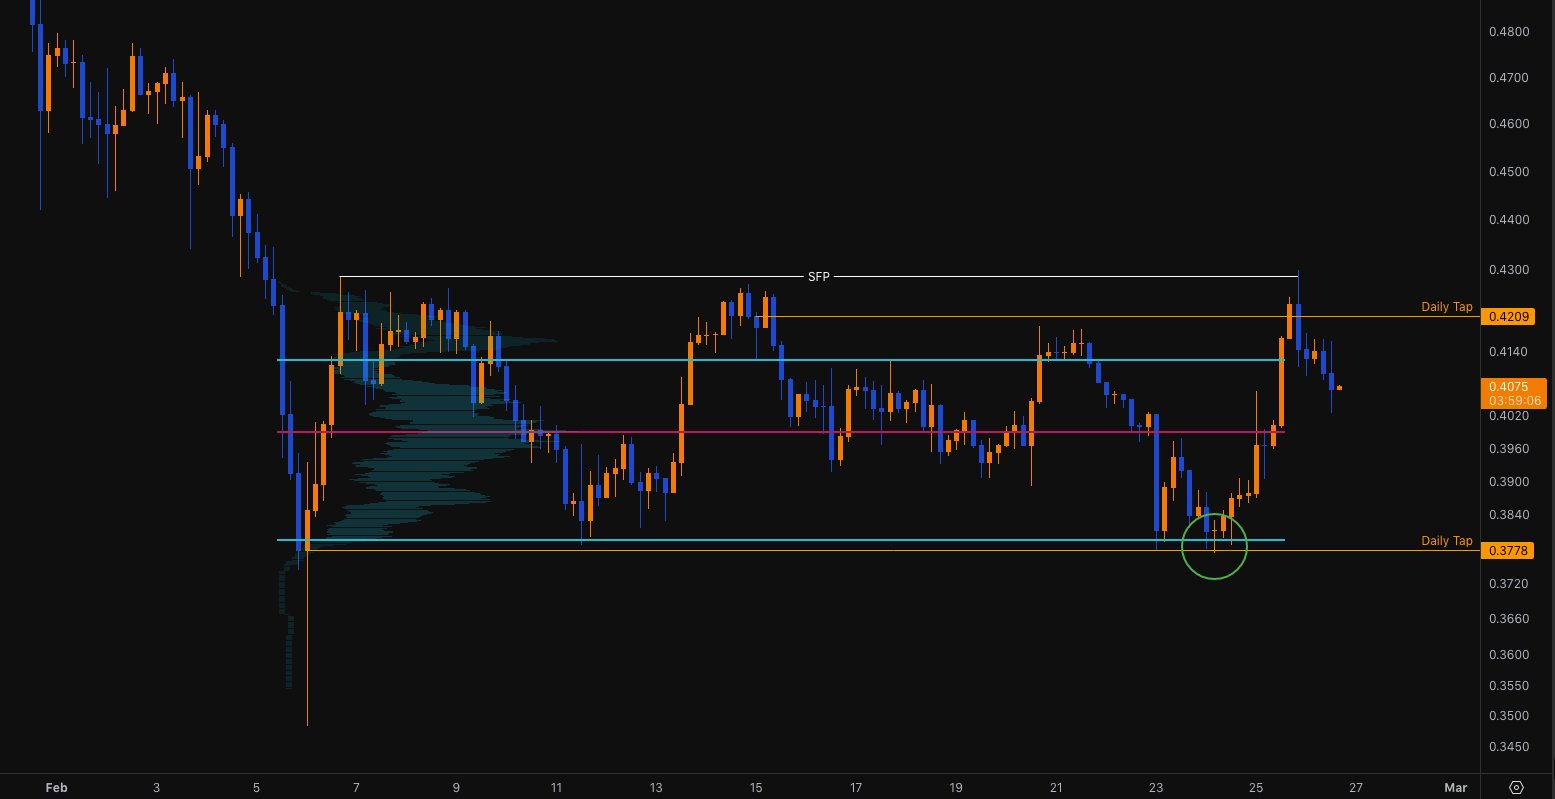This screenshot has height=799, width=1555.
Task: Click date 5 on the time axis
Action: pyautogui.click(x=257, y=787)
